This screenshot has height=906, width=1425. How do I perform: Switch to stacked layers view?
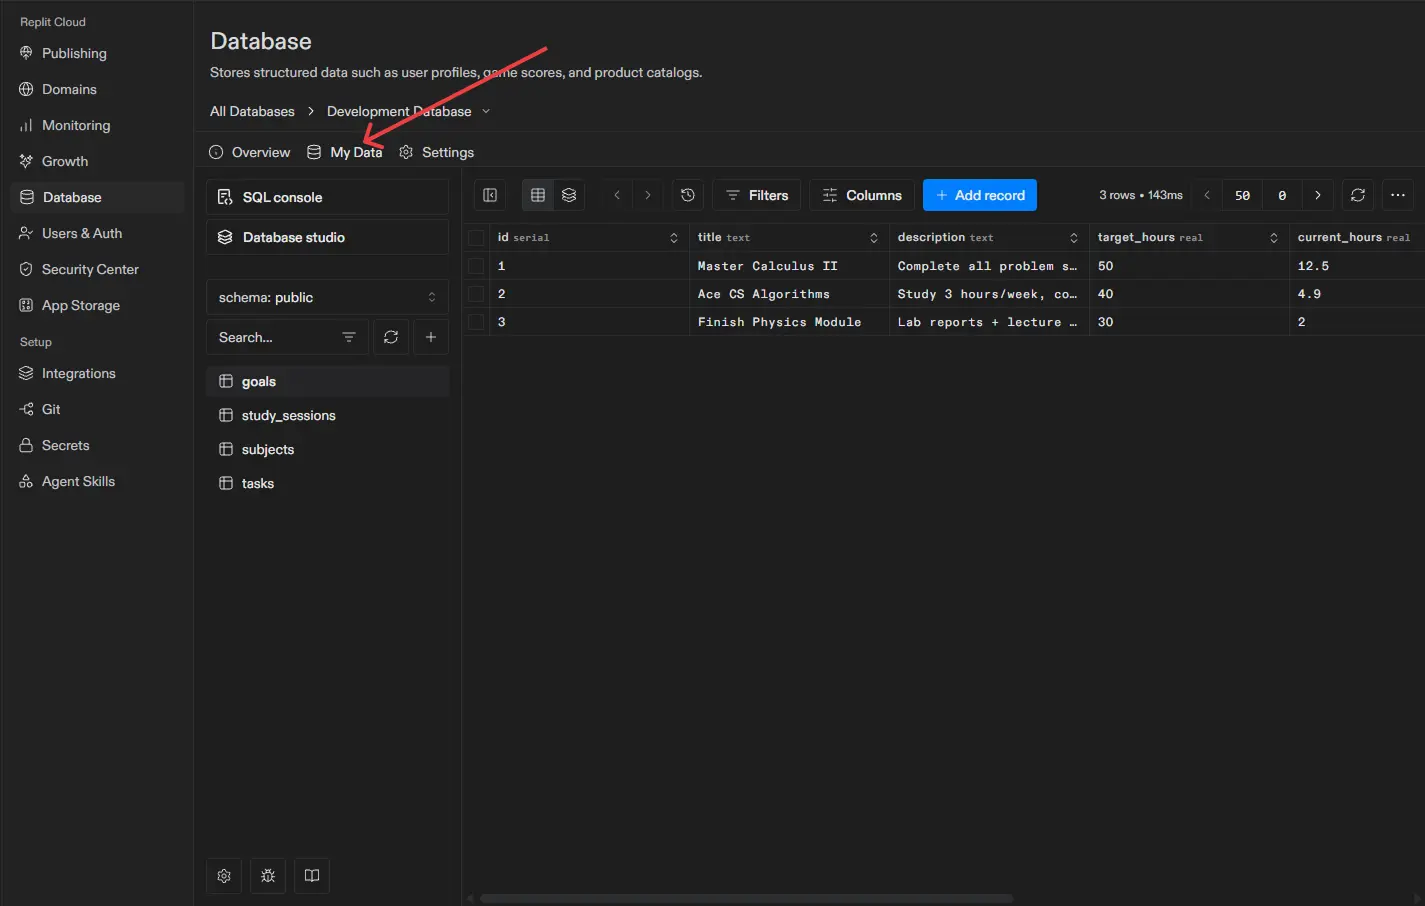569,195
